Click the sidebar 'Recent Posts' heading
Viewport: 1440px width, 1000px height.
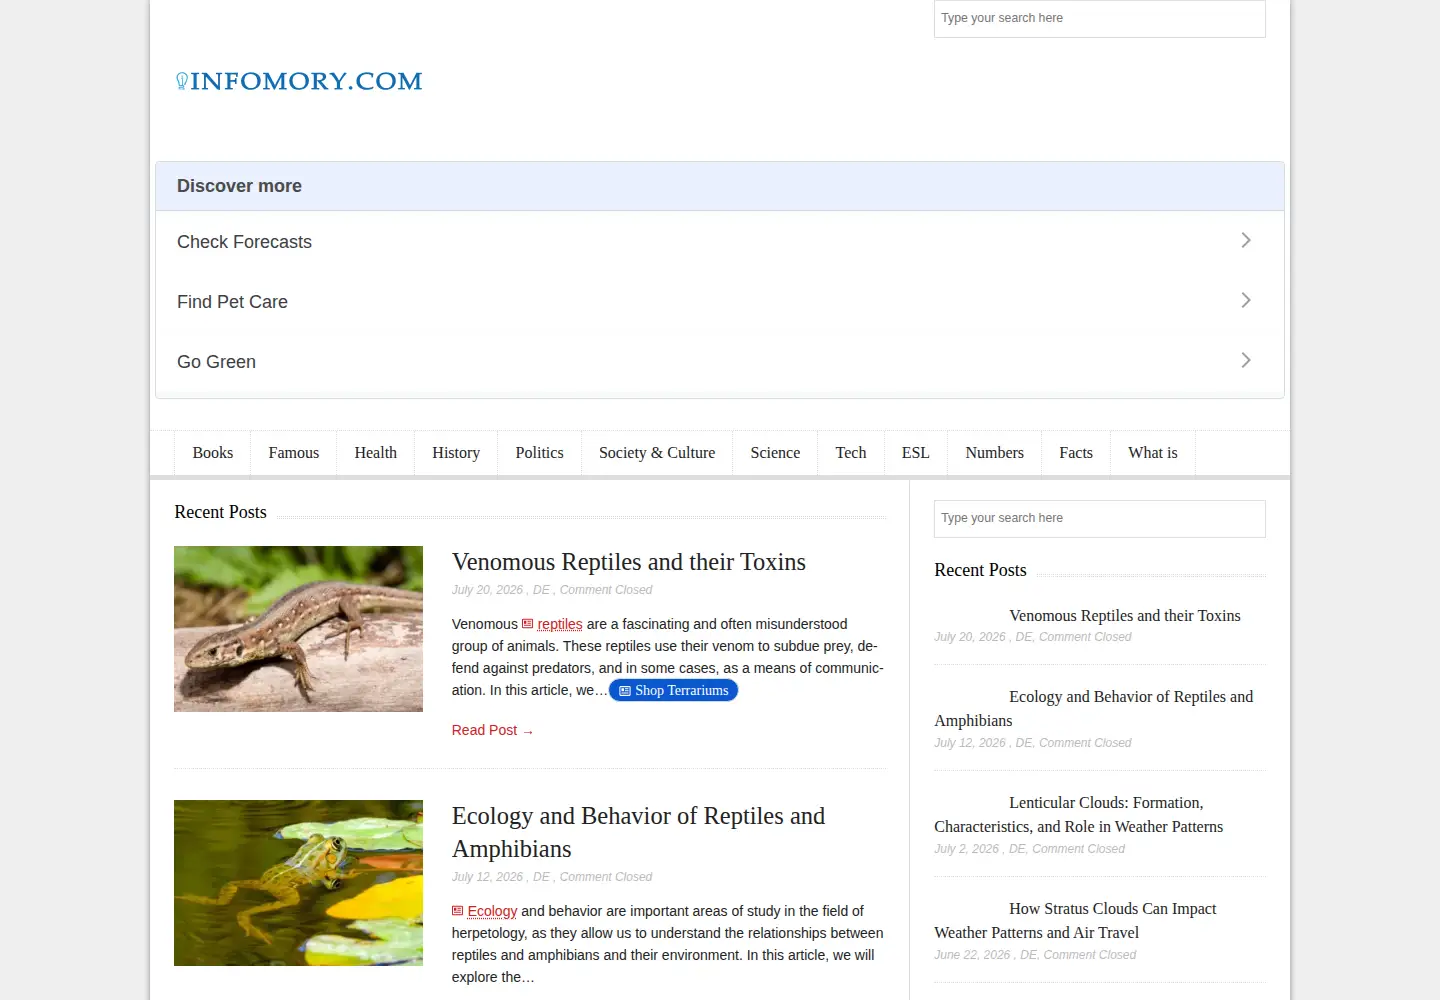point(980,570)
